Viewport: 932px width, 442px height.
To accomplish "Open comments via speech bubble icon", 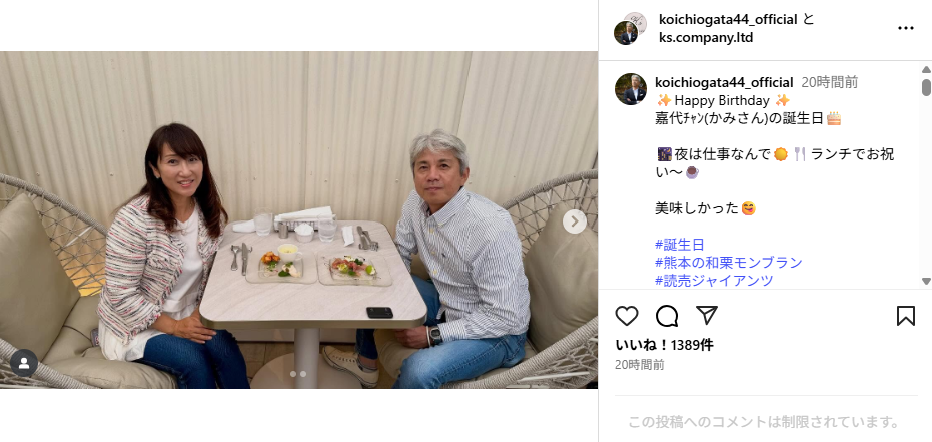I will pyautogui.click(x=667, y=316).
